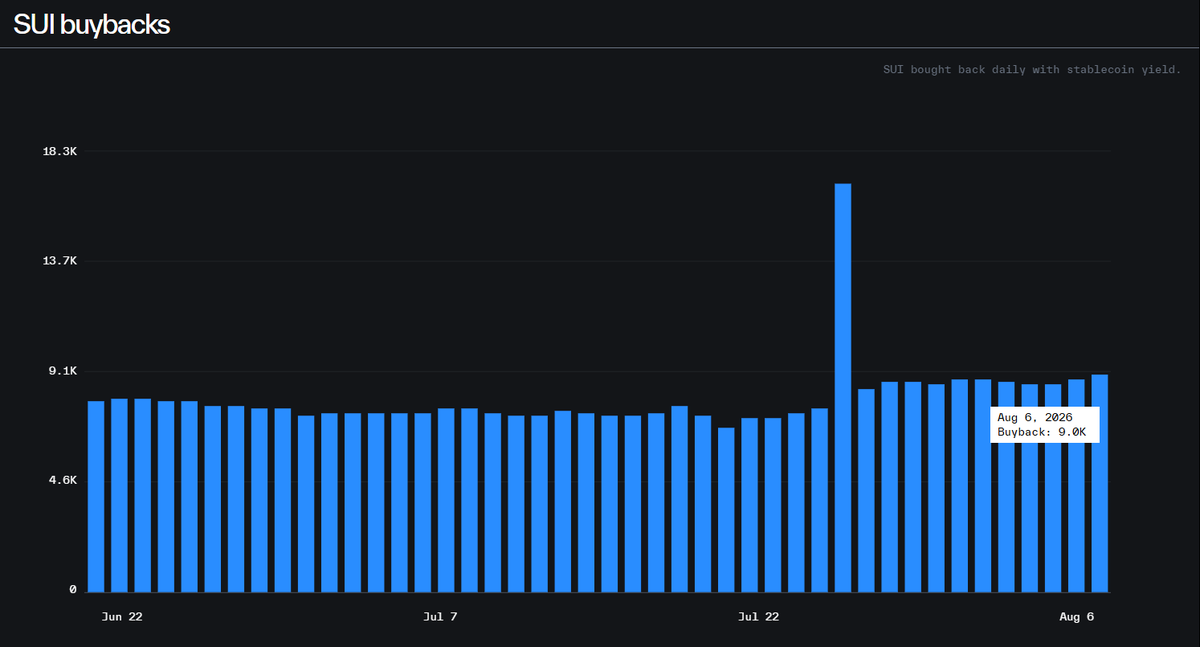Screen dimensions: 1200x647
Task: Click the 4.6K y-axis label
Action: coord(64,481)
